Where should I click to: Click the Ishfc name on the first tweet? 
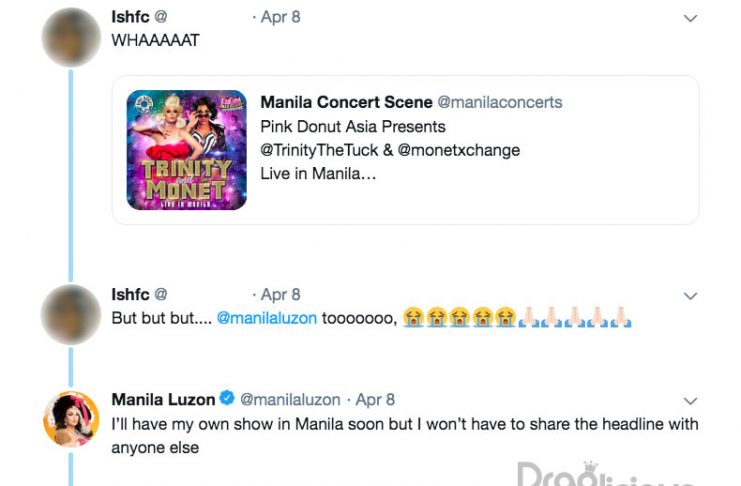pos(130,17)
